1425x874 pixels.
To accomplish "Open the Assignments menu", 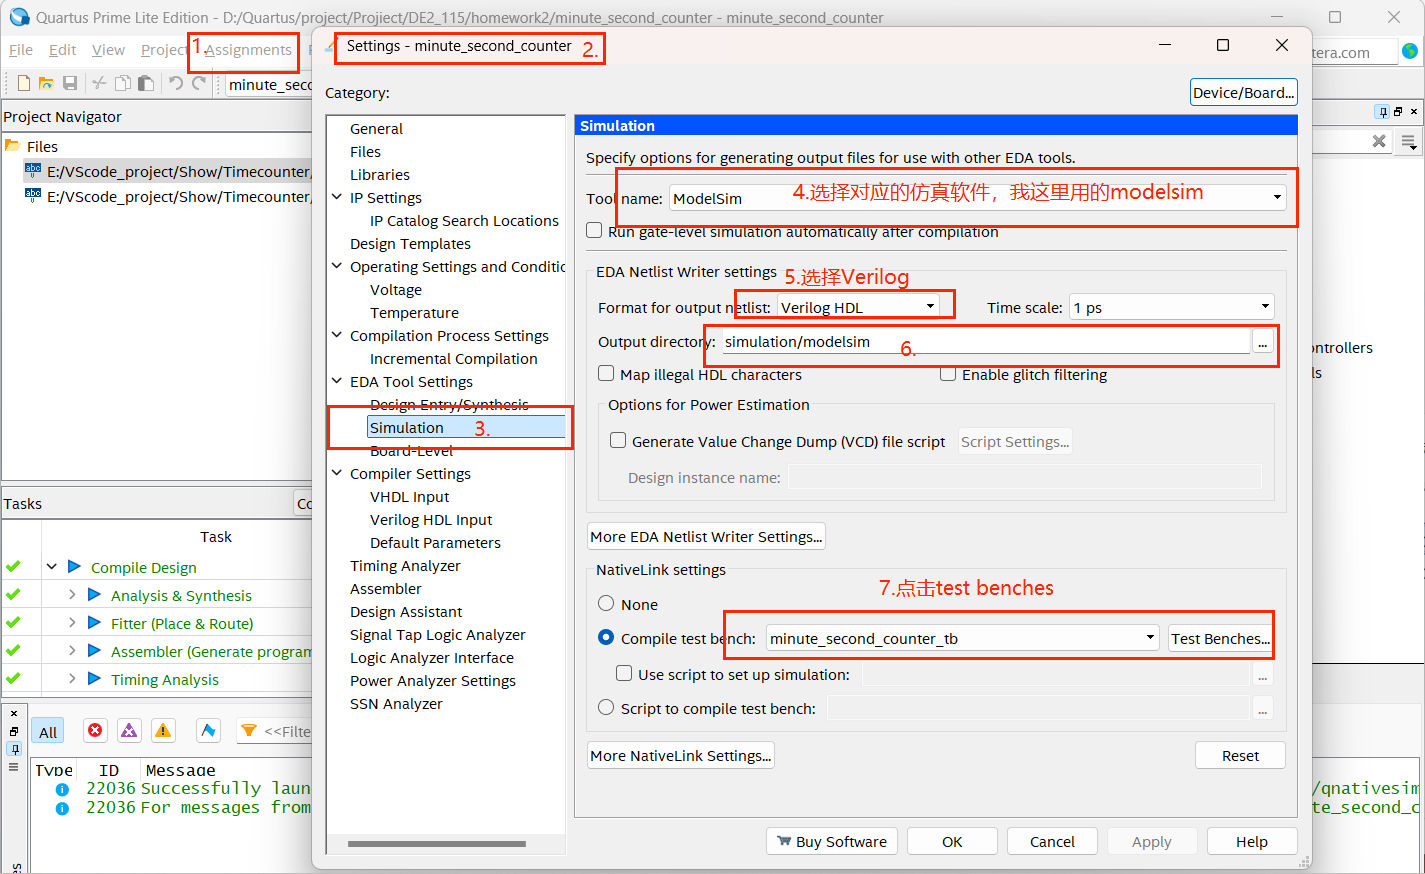I will tap(248, 50).
